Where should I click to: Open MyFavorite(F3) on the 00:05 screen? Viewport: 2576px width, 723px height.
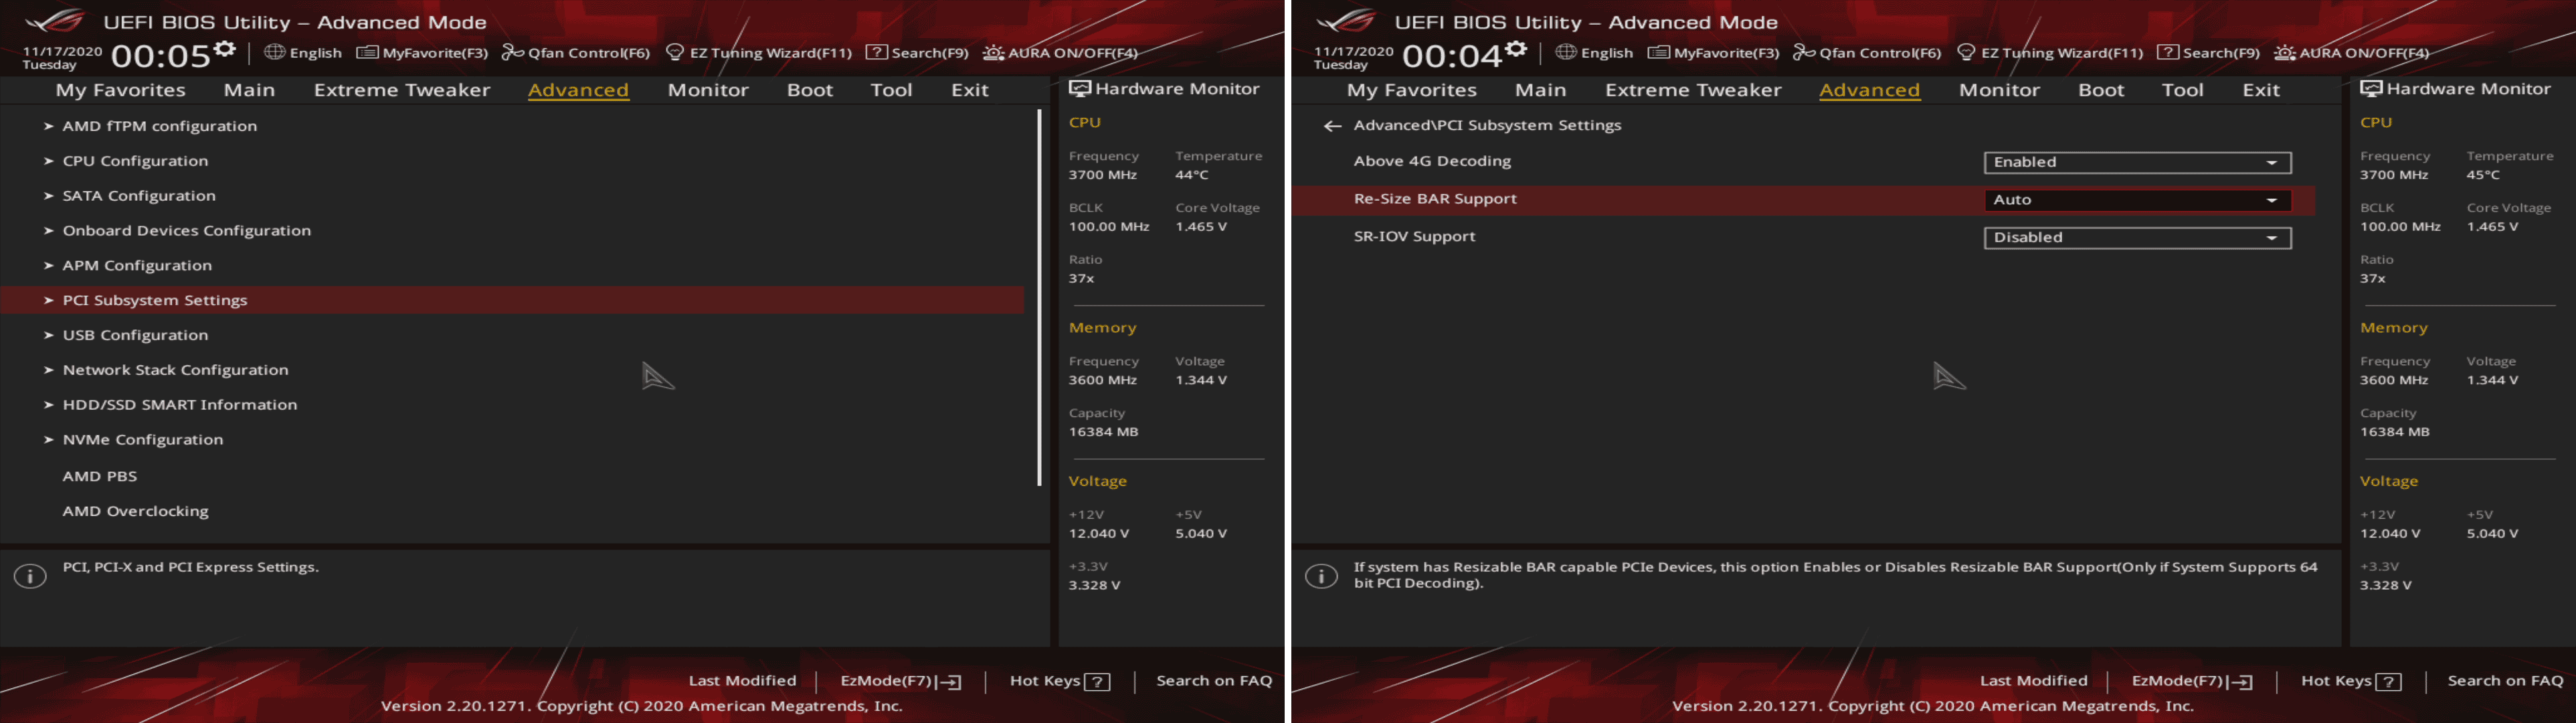pos(422,53)
